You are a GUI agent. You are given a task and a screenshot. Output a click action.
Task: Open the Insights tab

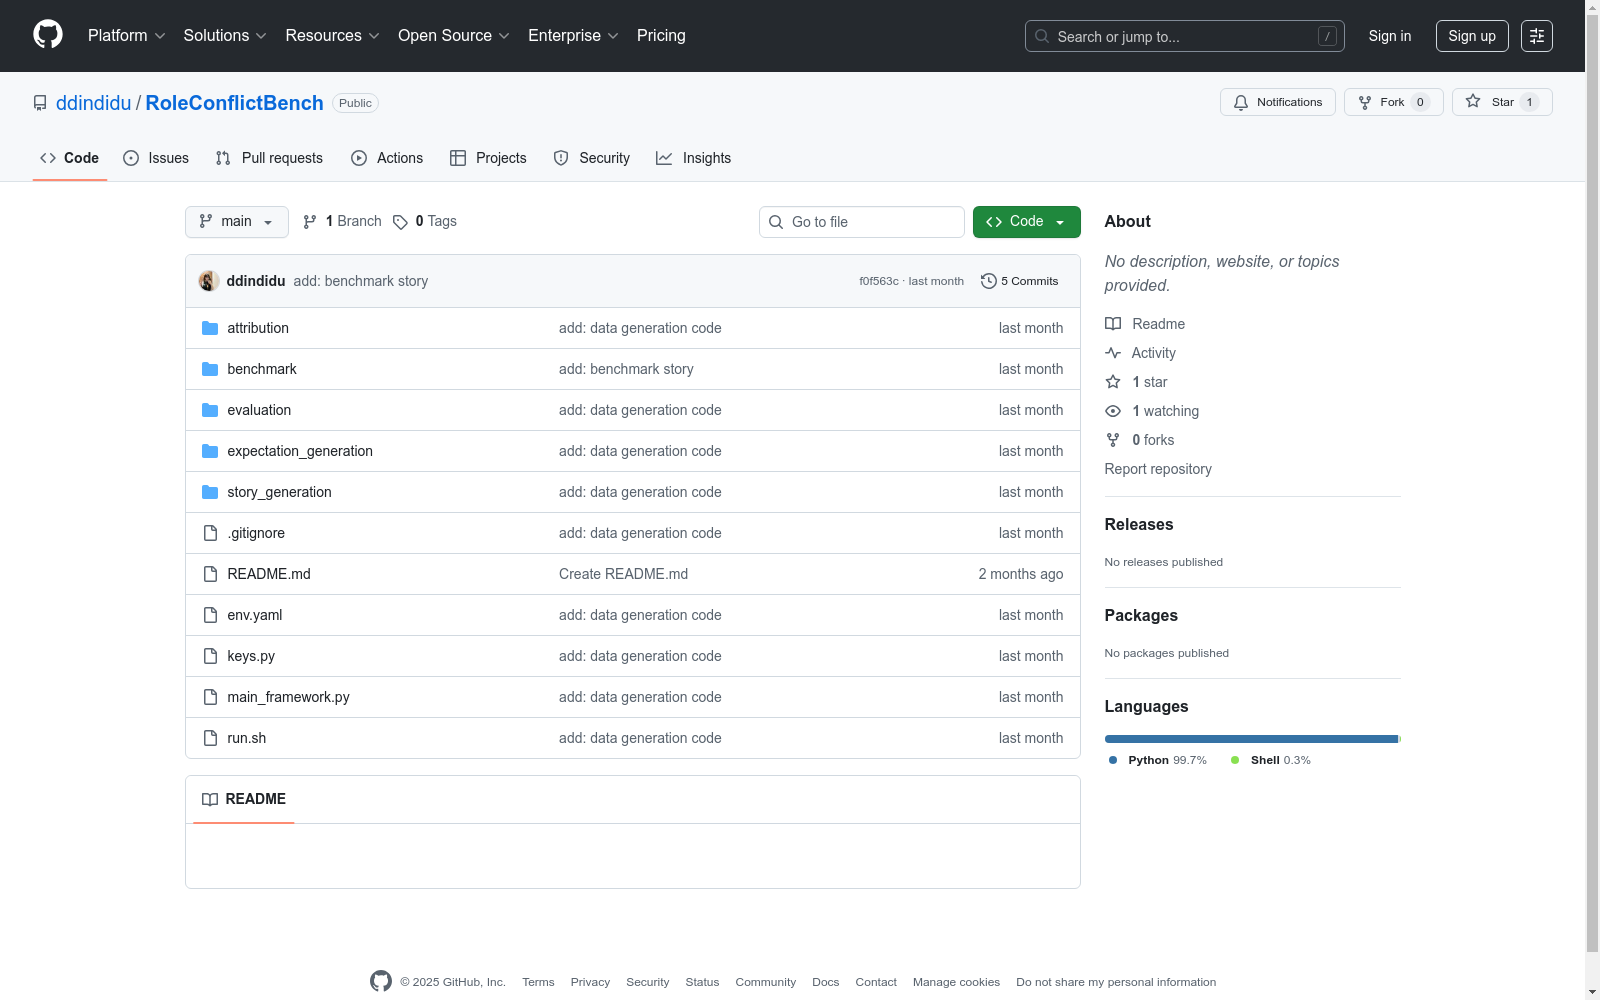coord(694,158)
